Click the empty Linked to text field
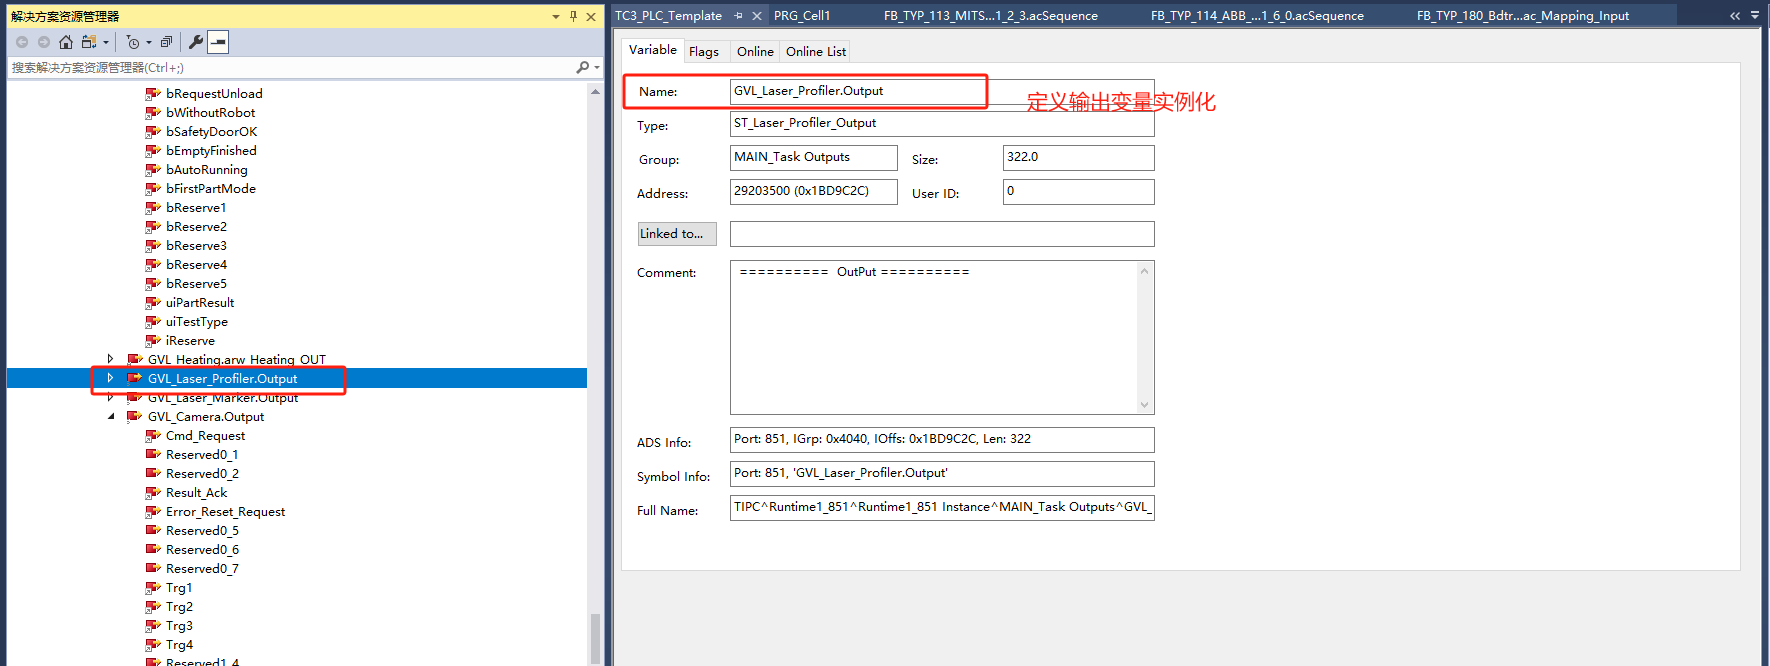 (942, 234)
